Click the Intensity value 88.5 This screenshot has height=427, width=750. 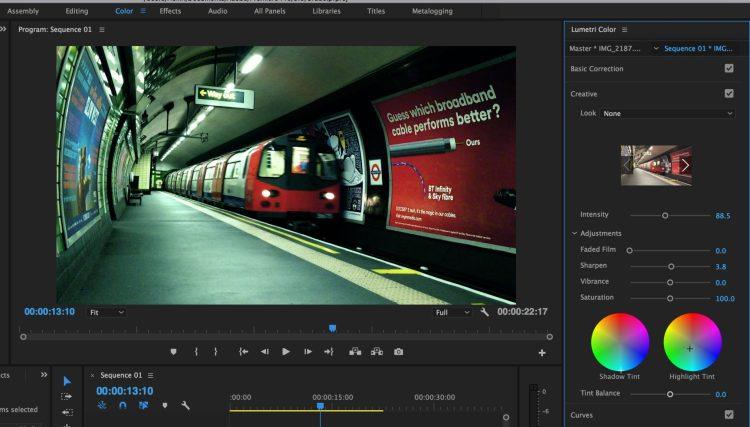723,216
